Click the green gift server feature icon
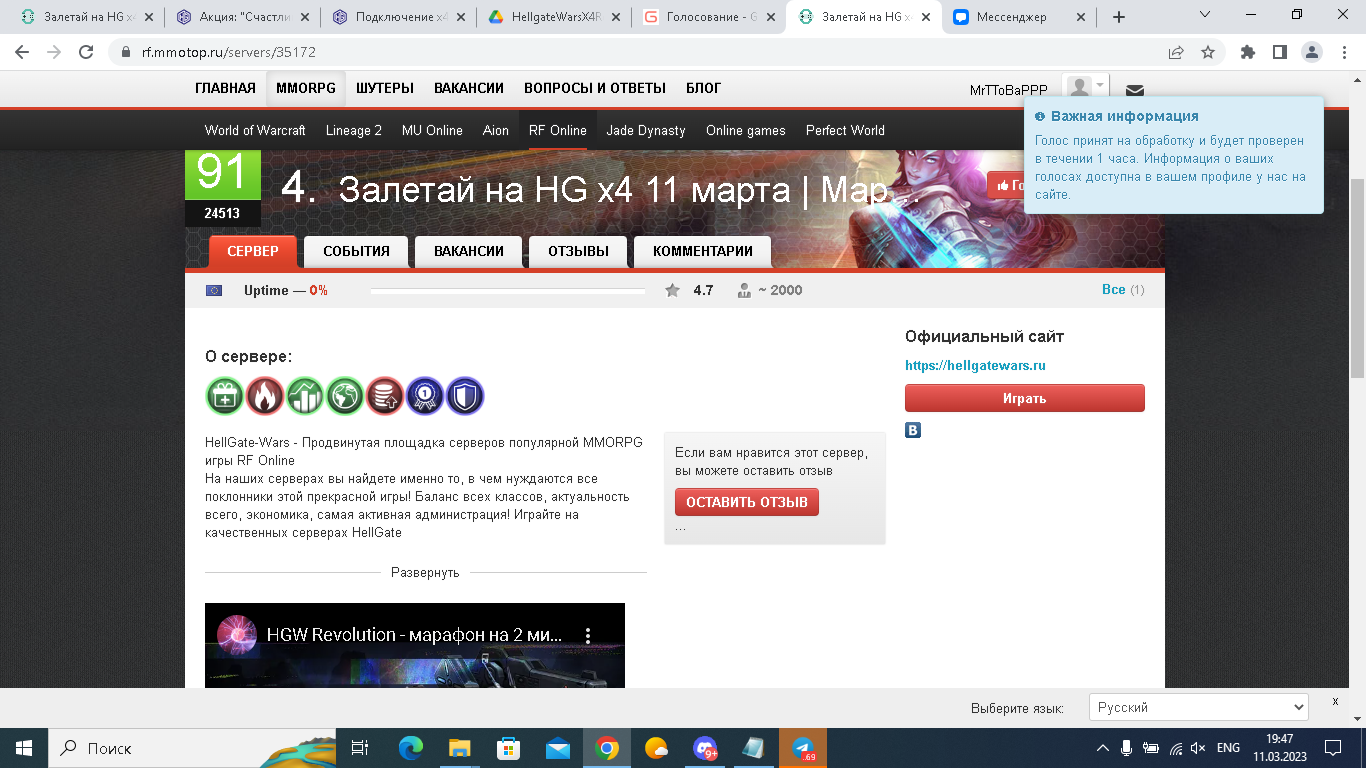Screen dimensions: 1366x768 [225, 396]
